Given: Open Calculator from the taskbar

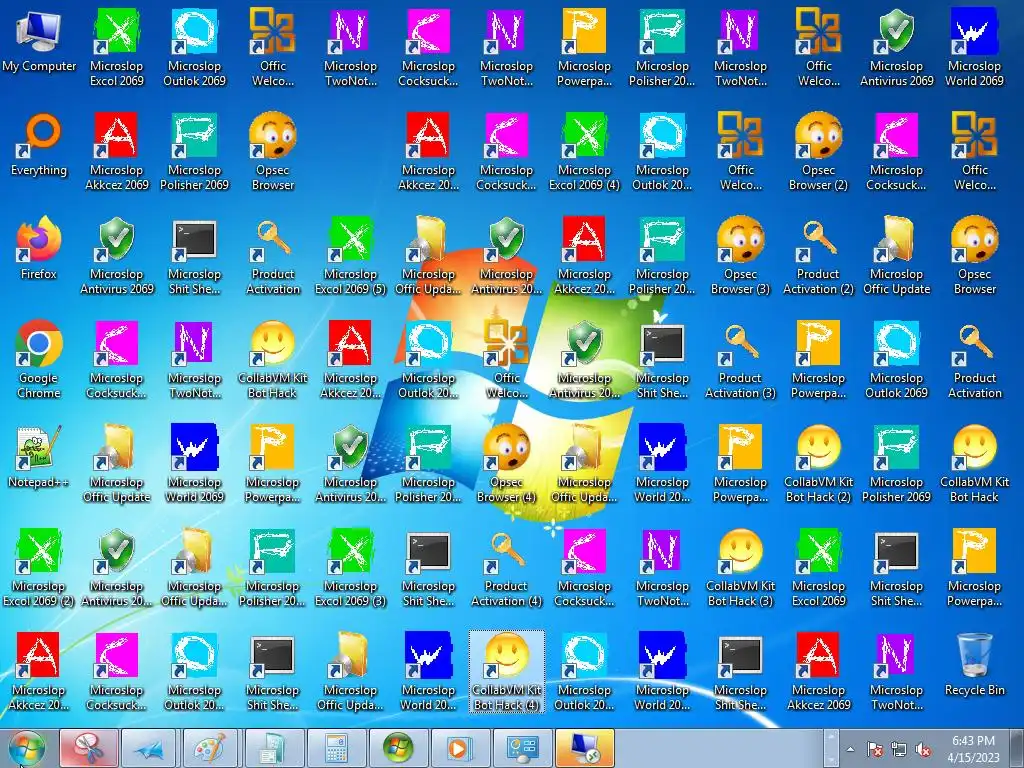Looking at the screenshot, I should [337, 748].
